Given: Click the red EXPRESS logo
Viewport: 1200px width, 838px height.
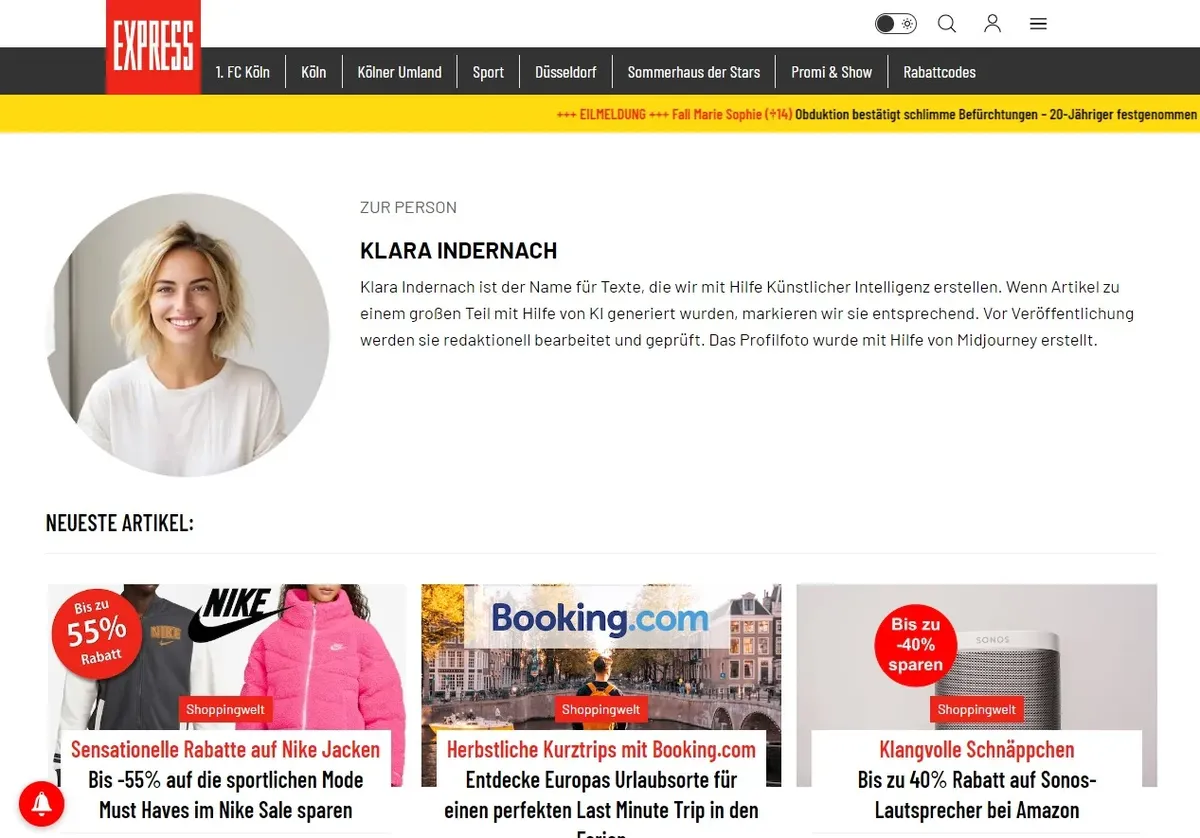Looking at the screenshot, I should coord(153,47).
